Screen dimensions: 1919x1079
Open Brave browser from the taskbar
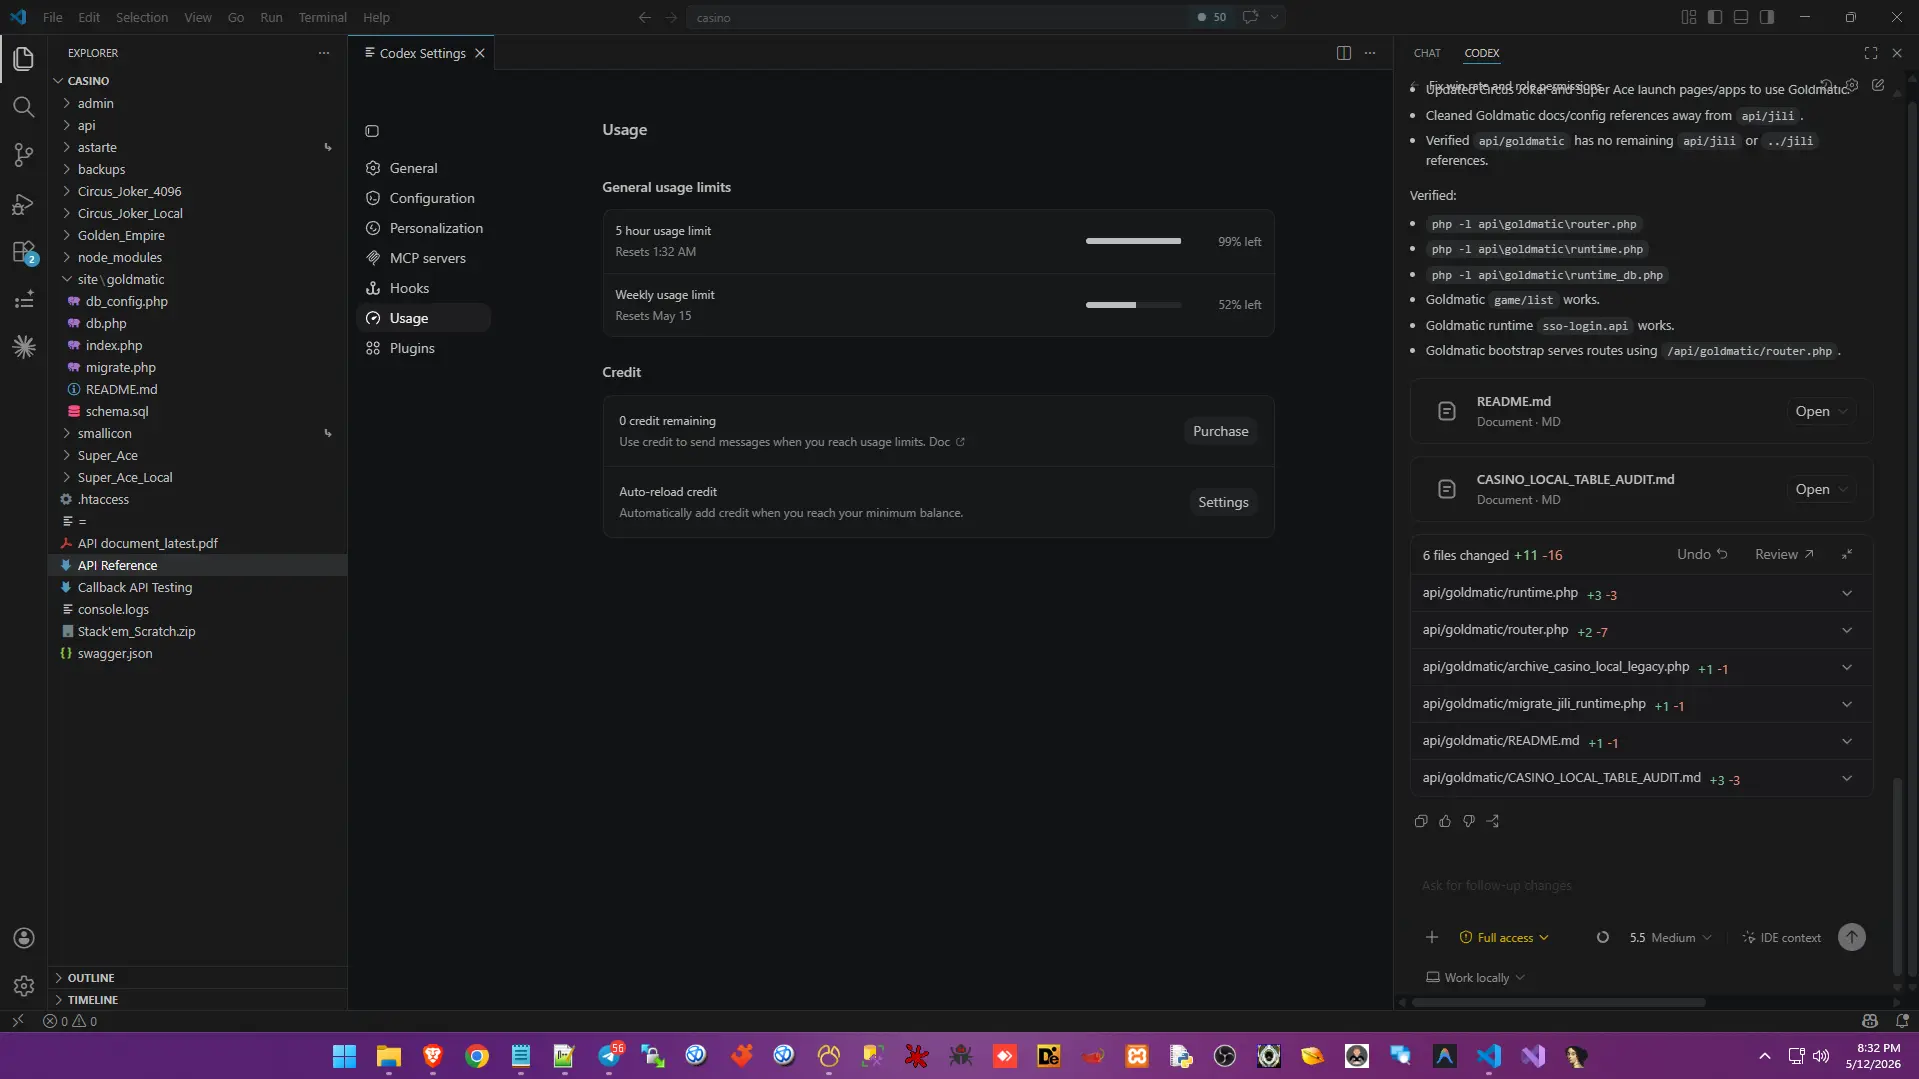[x=432, y=1056]
